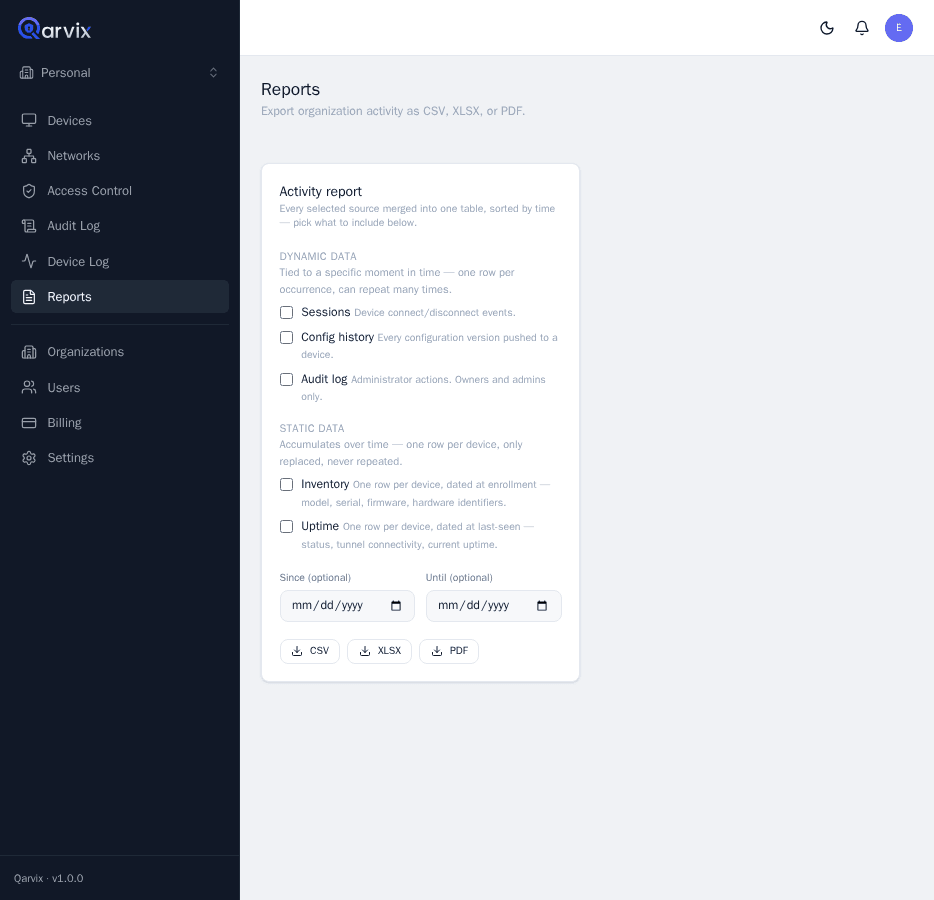
Task: Click the Users people icon
Action: [x=29, y=387]
